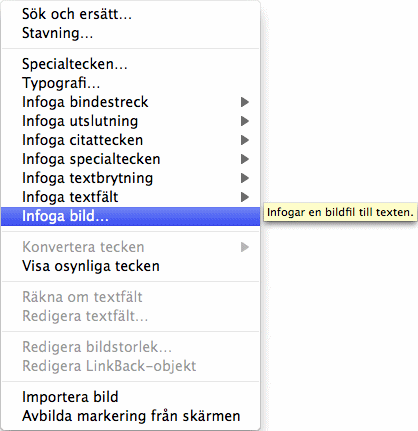The height and width of the screenshot is (431, 418).
Task: Select Importera bild menu entry
Action: tap(130, 397)
